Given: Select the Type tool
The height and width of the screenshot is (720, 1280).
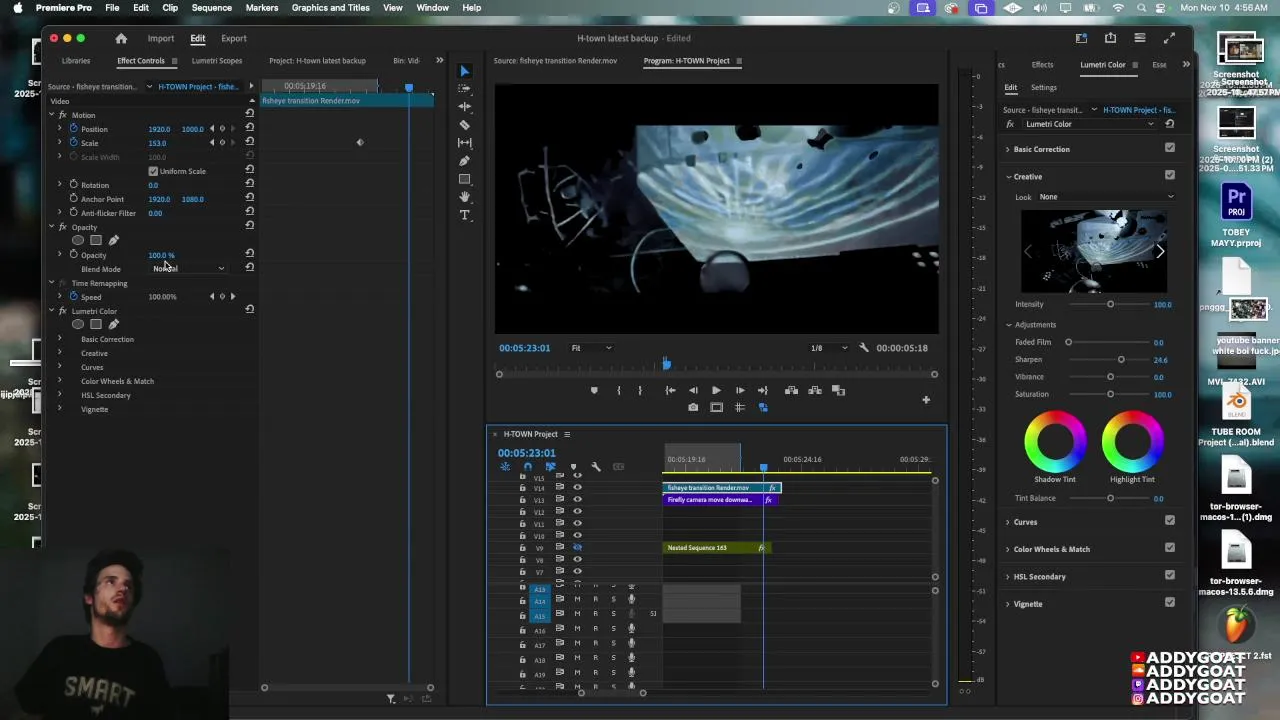Looking at the screenshot, I should pos(464,215).
